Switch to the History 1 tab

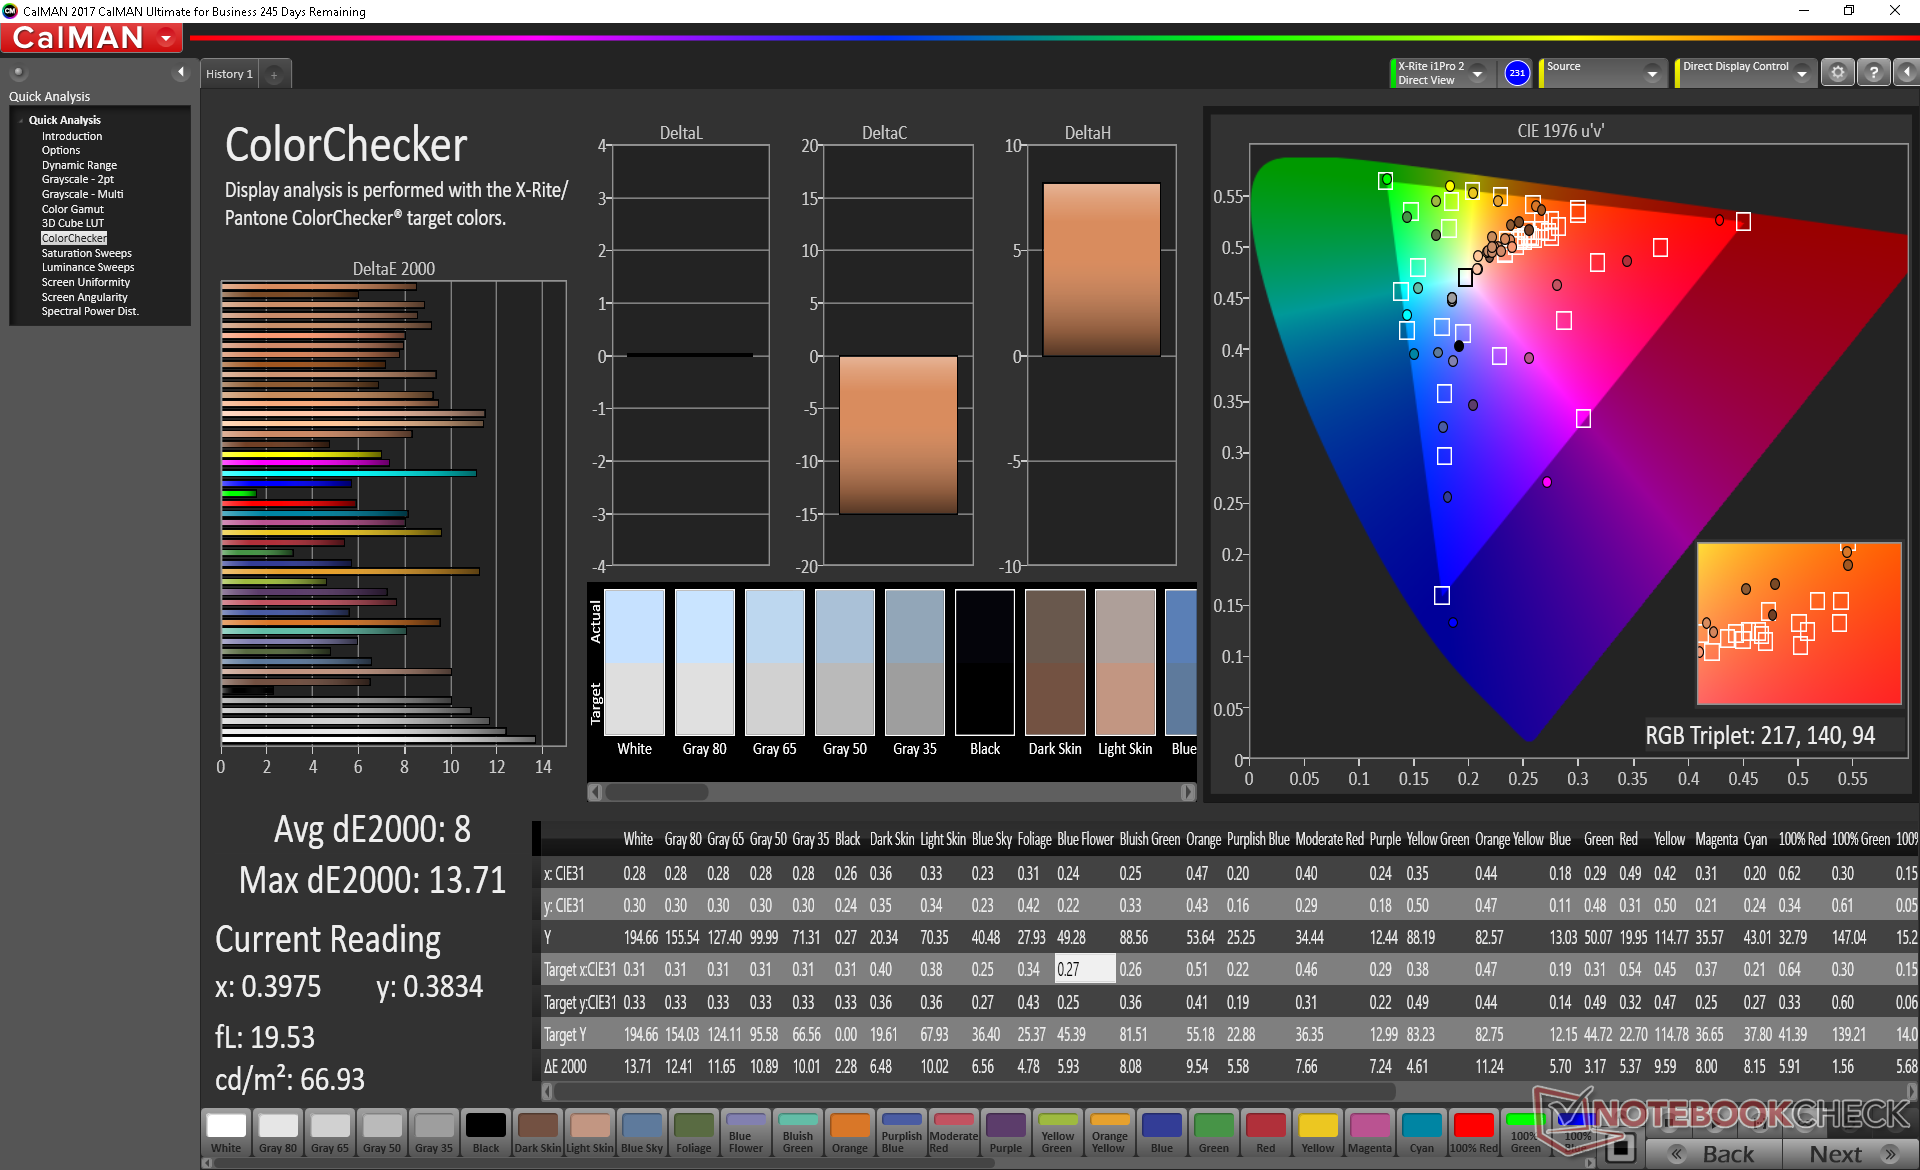(x=229, y=74)
